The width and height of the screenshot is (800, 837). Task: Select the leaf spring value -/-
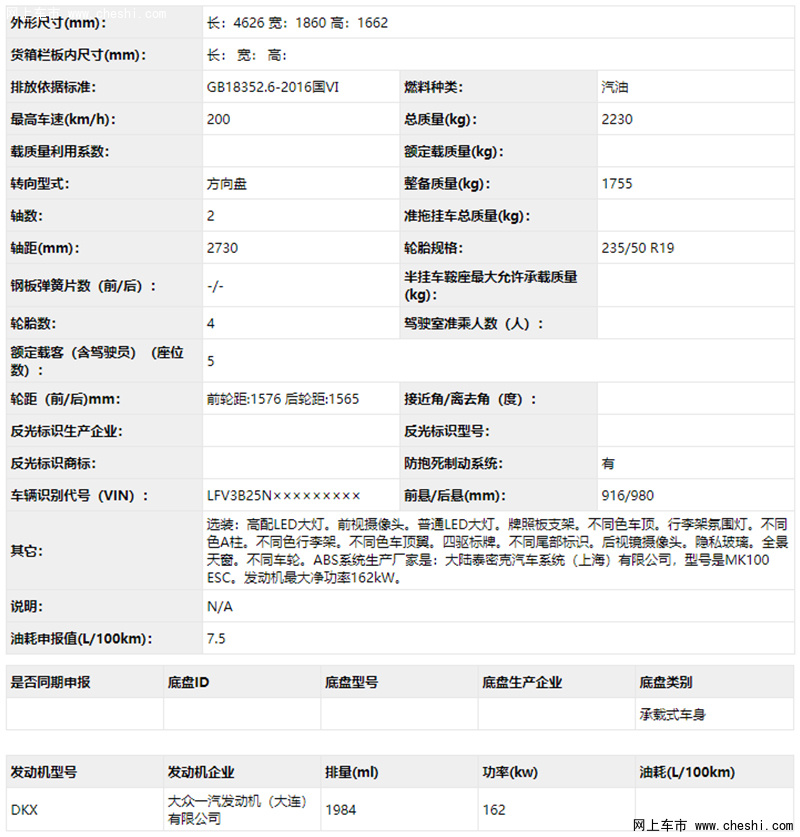pos(215,286)
